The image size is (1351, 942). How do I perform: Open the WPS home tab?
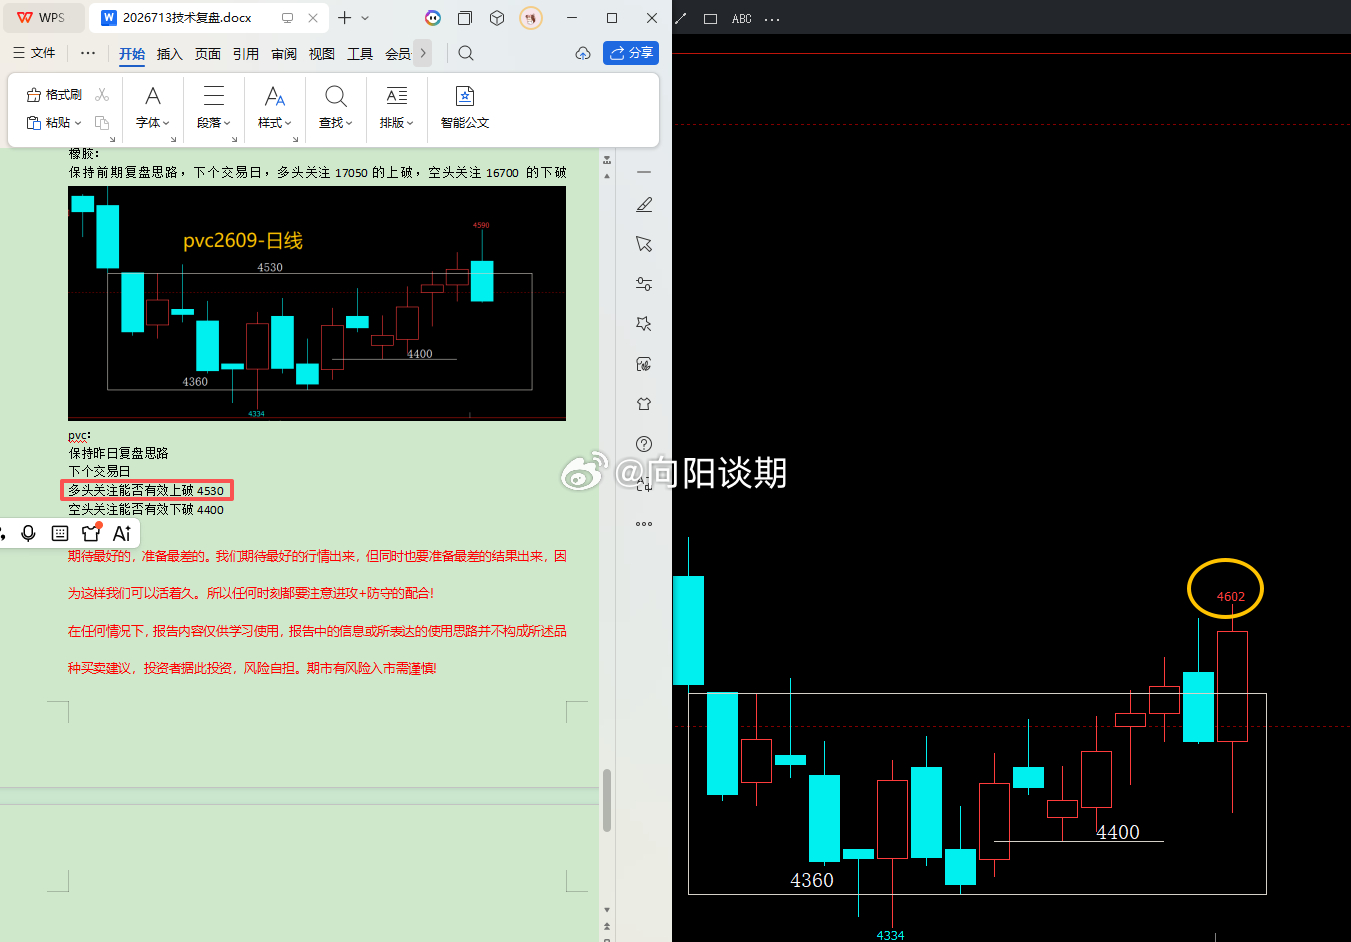click(41, 18)
